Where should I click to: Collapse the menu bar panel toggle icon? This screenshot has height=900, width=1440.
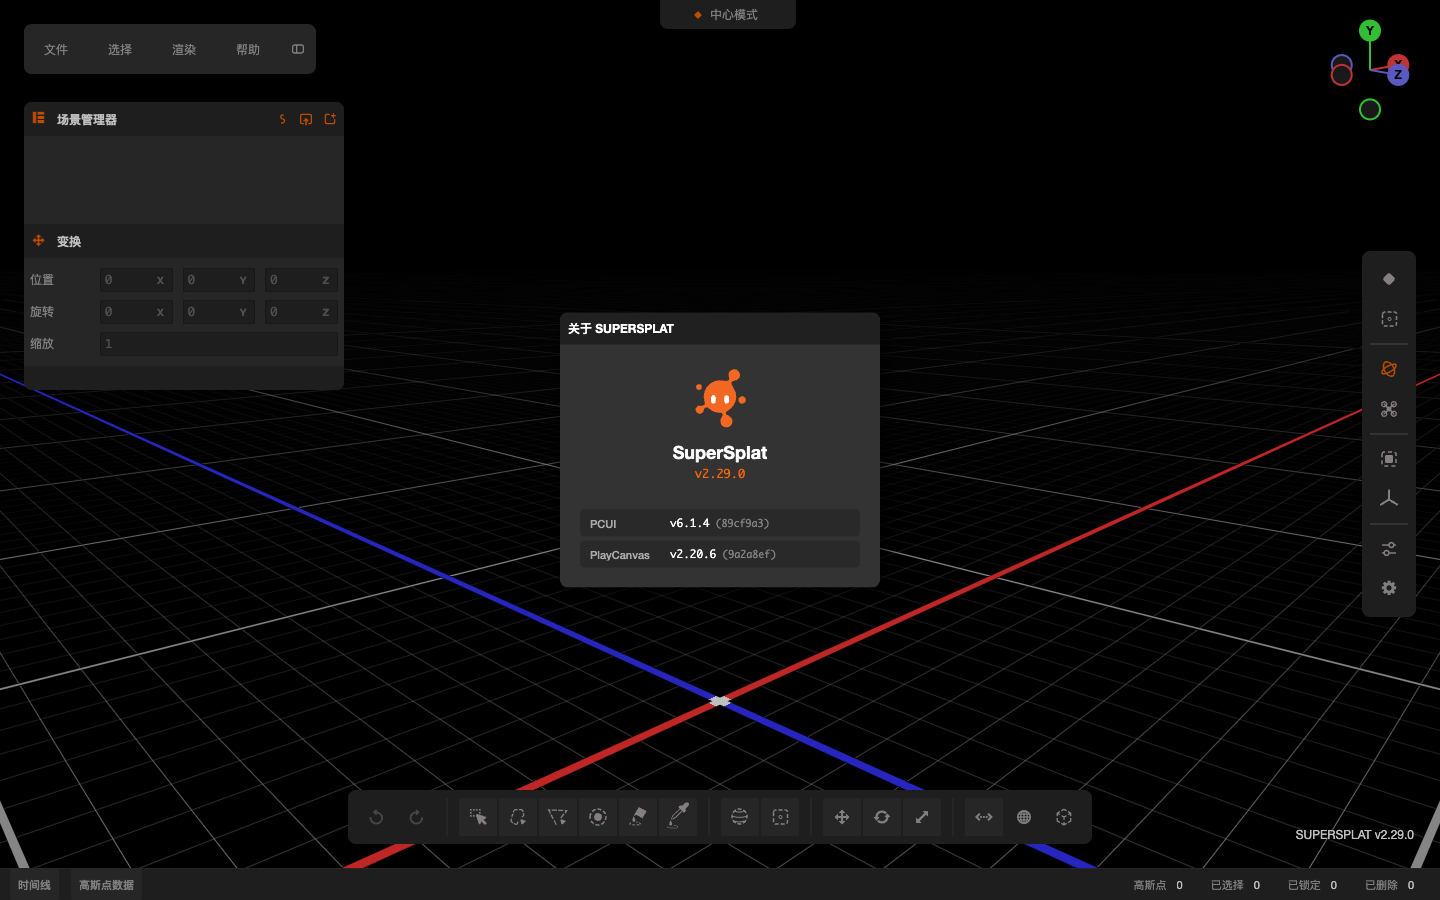tap(298, 49)
